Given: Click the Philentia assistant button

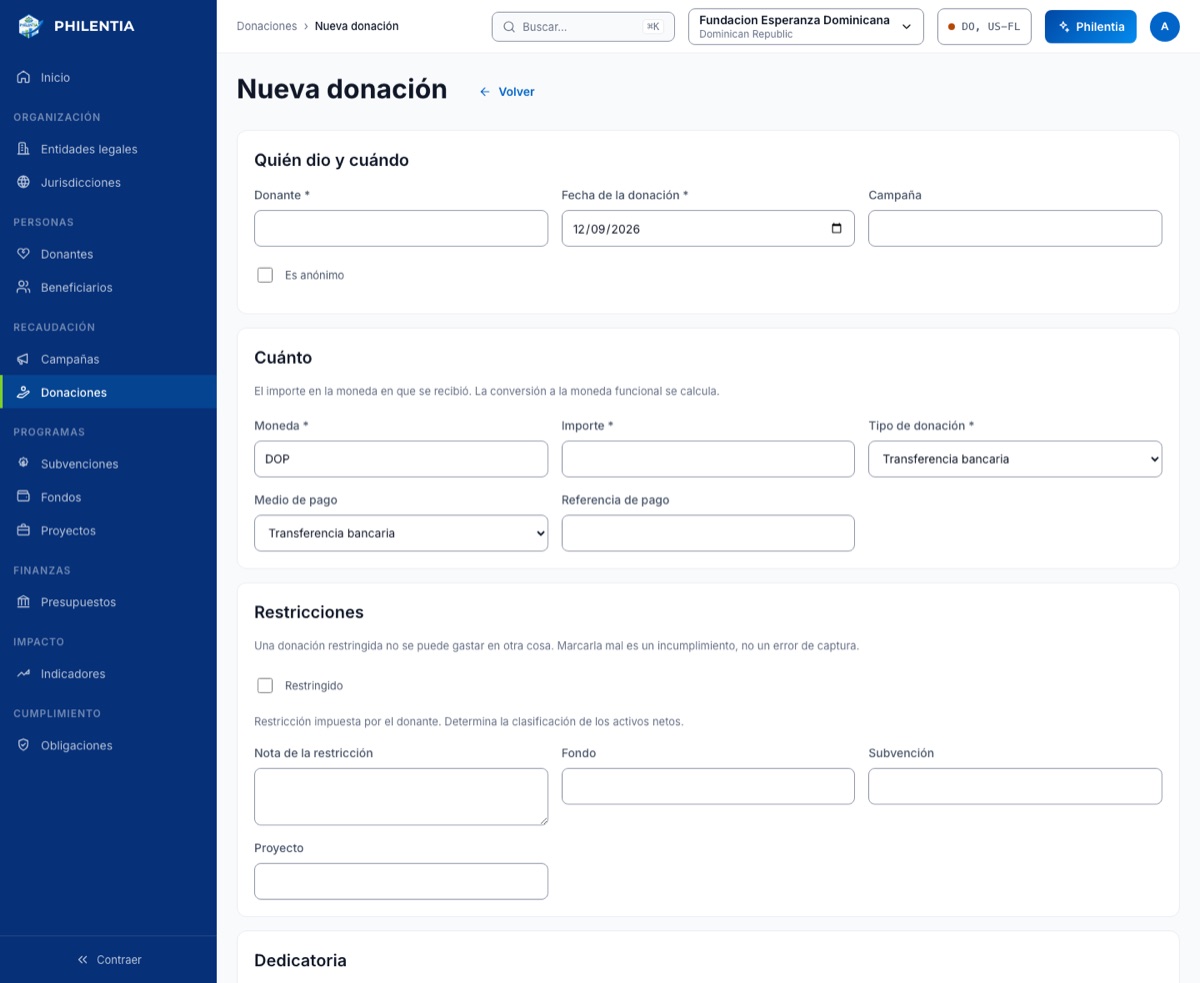Looking at the screenshot, I should click(x=1090, y=26).
